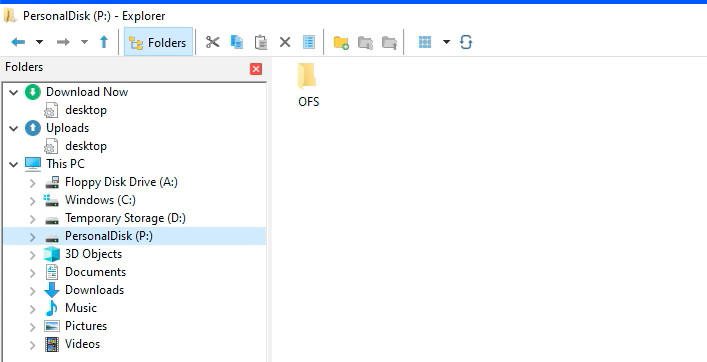Select Windows (C:) drive
The height and width of the screenshot is (362, 707).
tap(100, 200)
